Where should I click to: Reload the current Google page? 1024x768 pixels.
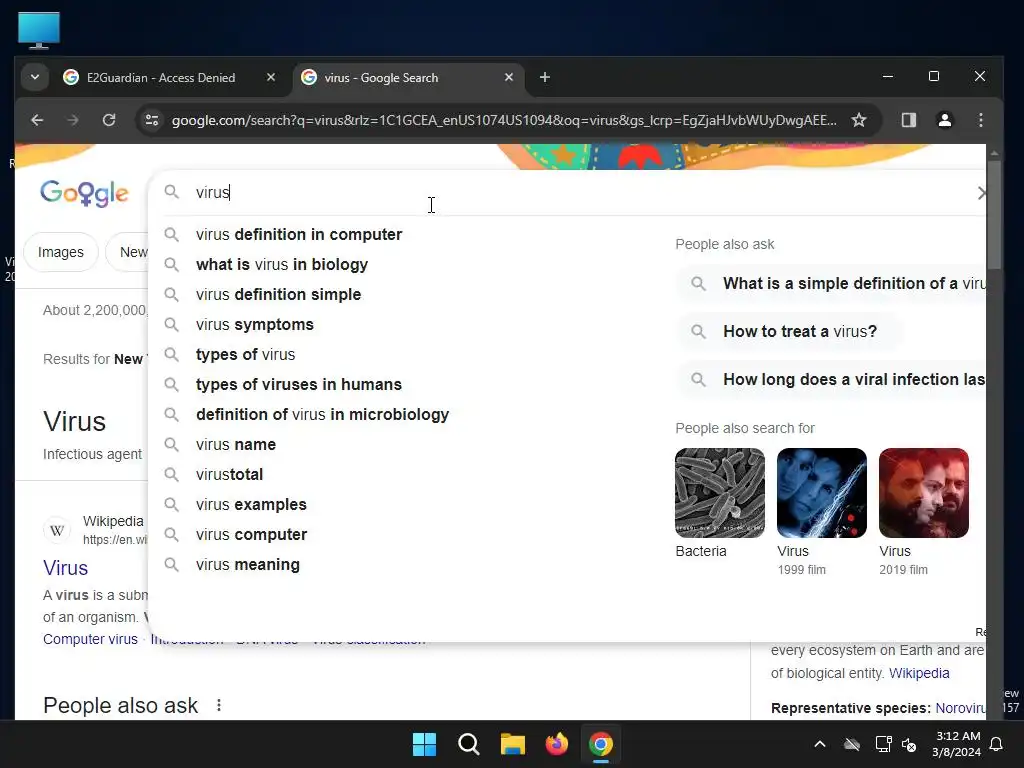[109, 120]
